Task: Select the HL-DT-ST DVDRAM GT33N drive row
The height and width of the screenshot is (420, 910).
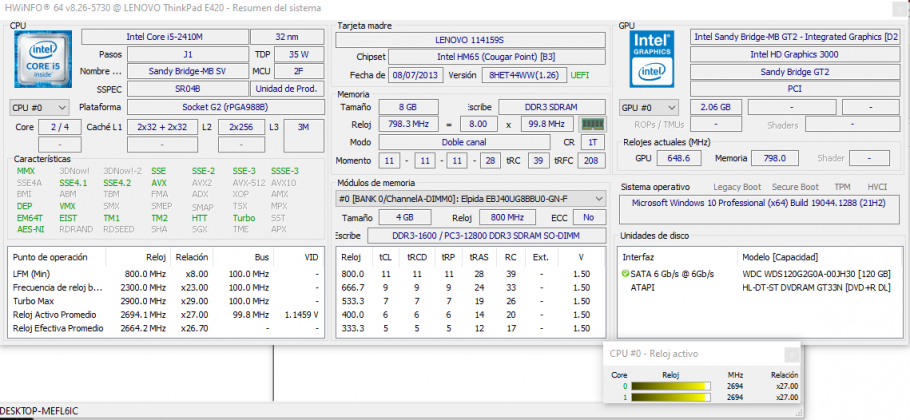Action: 760,287
